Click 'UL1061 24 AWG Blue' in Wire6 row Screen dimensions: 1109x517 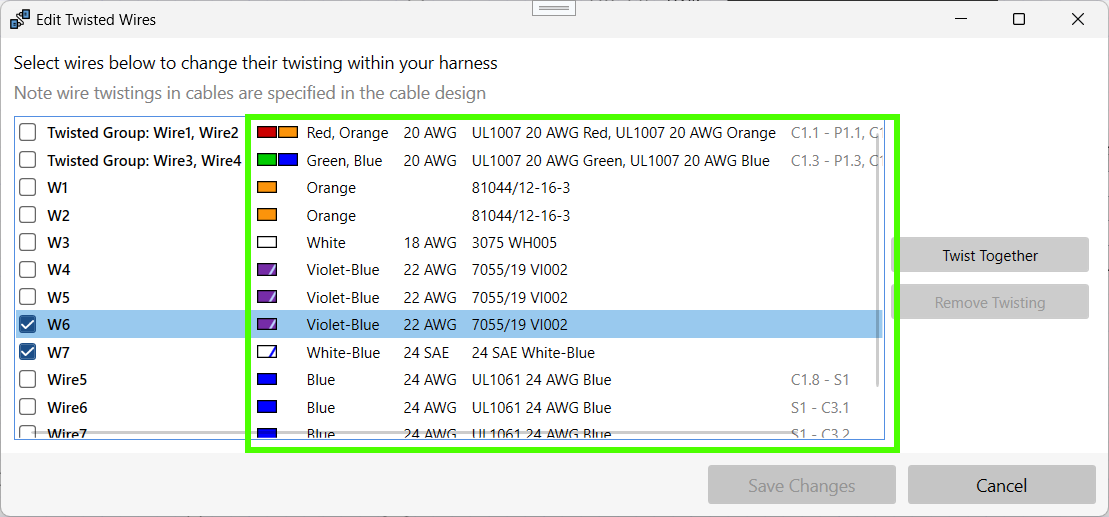(x=541, y=408)
